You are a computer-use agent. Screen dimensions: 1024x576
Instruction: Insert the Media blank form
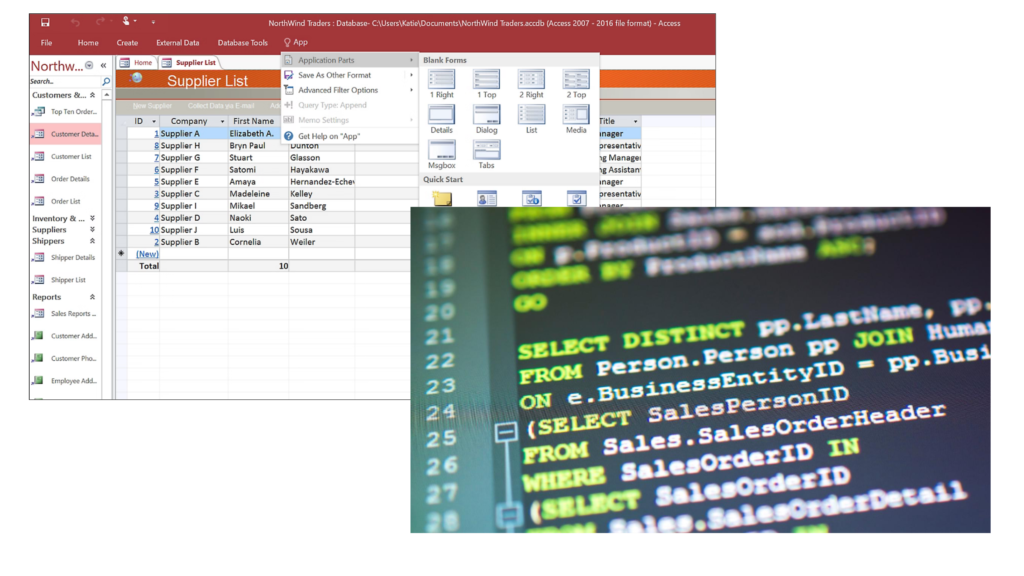576,119
